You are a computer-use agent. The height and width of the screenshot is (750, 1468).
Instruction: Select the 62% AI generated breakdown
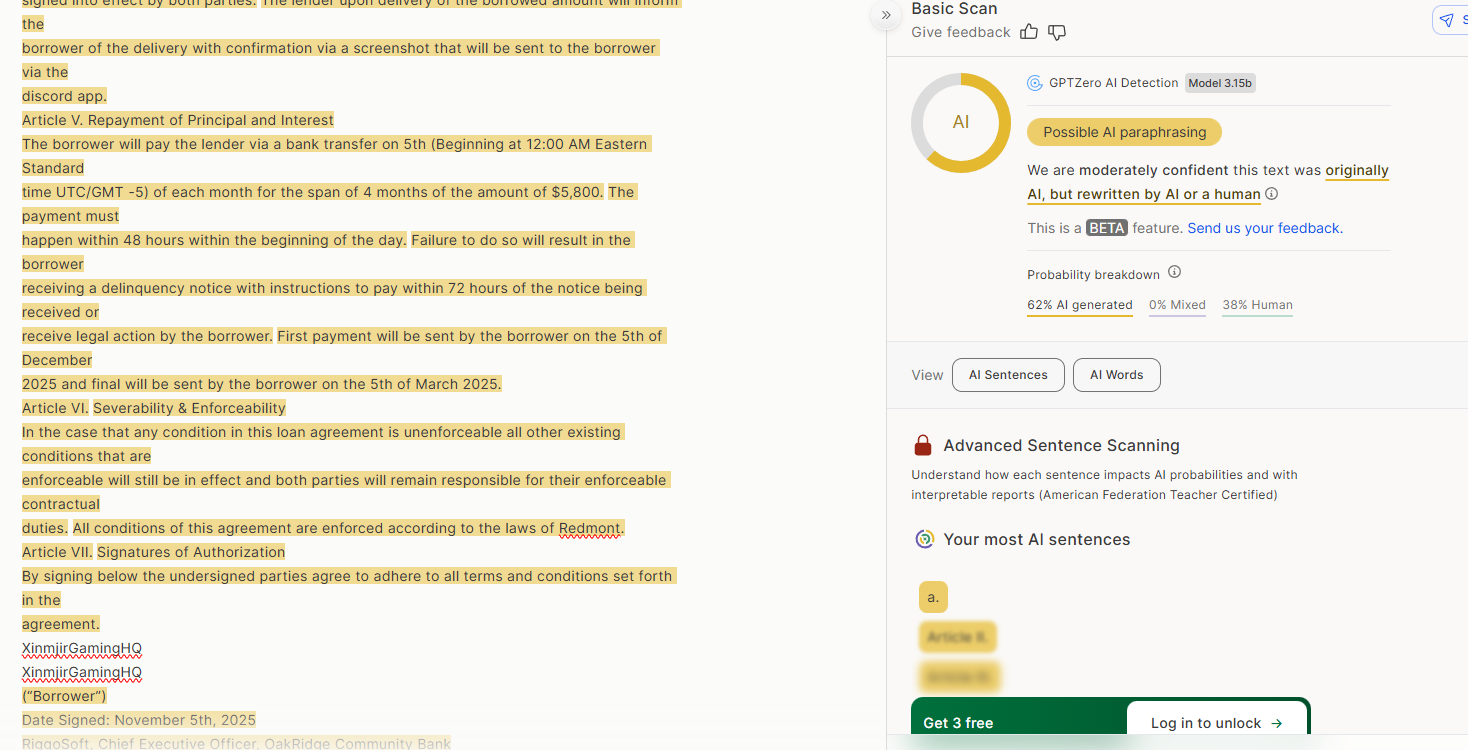[x=1079, y=305]
